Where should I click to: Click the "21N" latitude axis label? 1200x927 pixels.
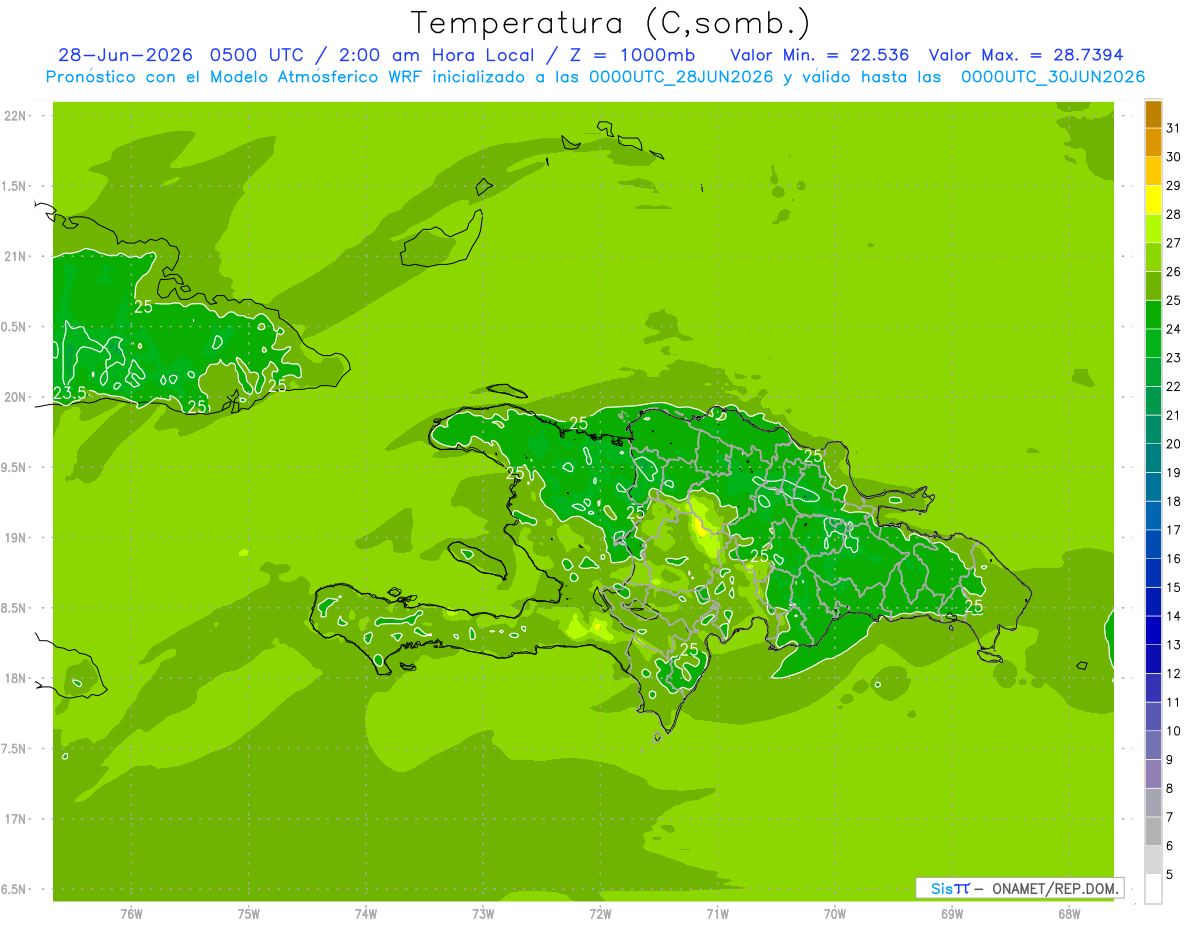coord(15,256)
